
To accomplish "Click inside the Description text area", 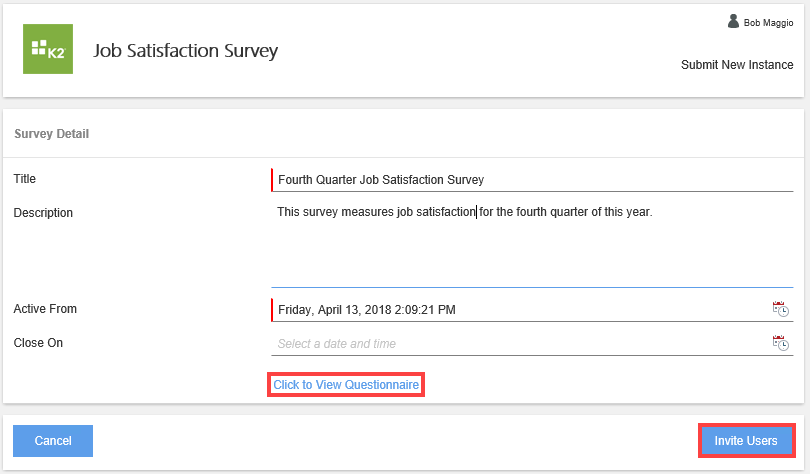I will pyautogui.click(x=530, y=245).
